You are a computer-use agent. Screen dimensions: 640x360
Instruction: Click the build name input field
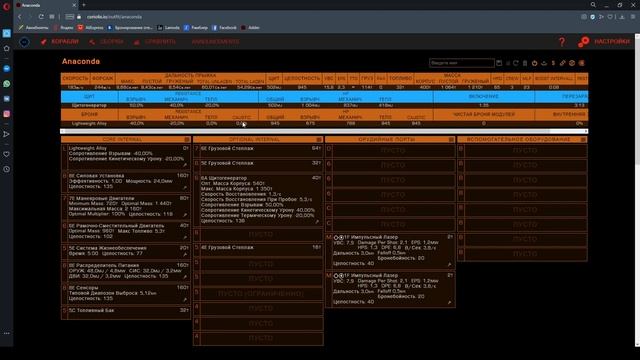click(462, 63)
